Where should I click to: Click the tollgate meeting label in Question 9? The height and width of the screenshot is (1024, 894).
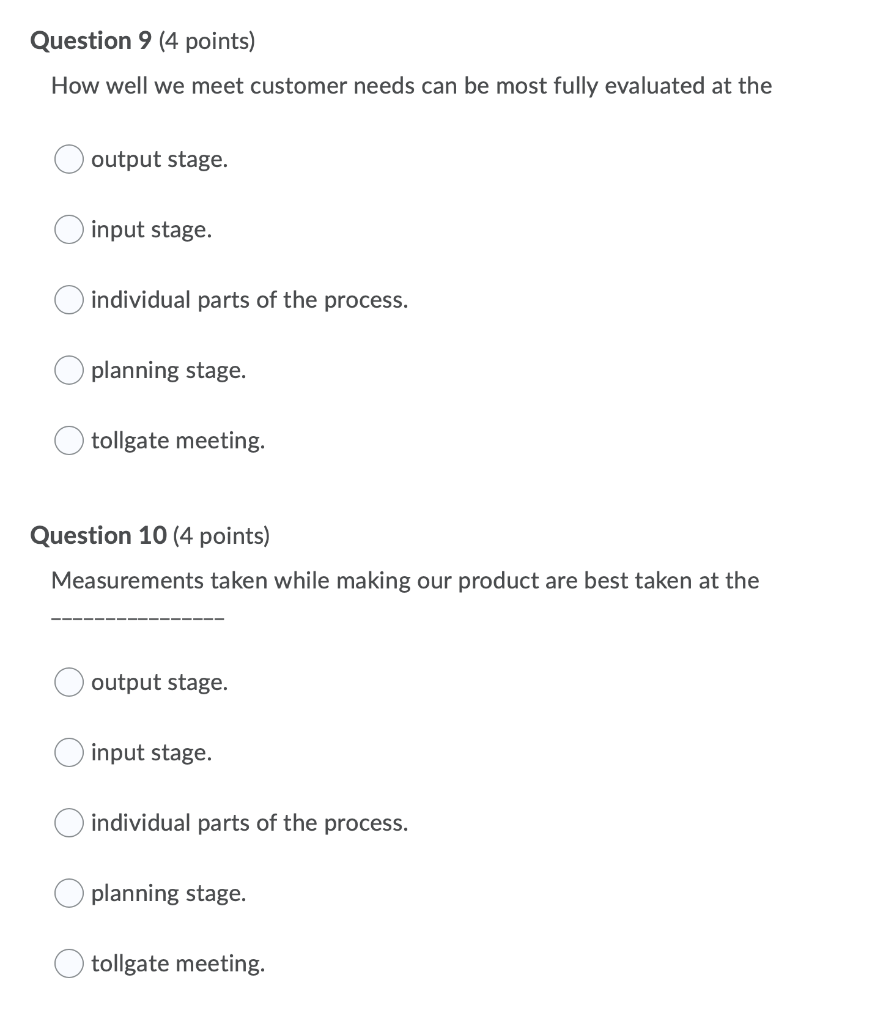coord(177,440)
